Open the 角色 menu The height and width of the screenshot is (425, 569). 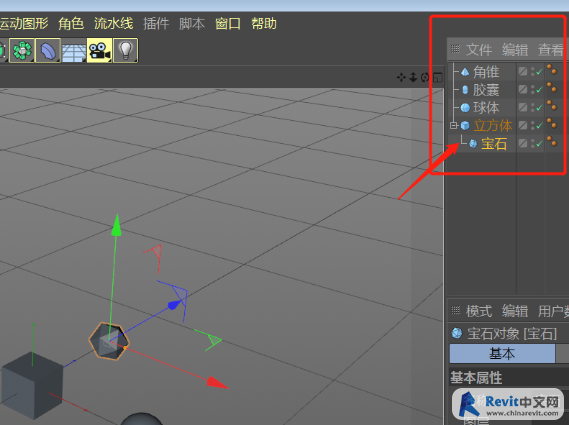[71, 24]
